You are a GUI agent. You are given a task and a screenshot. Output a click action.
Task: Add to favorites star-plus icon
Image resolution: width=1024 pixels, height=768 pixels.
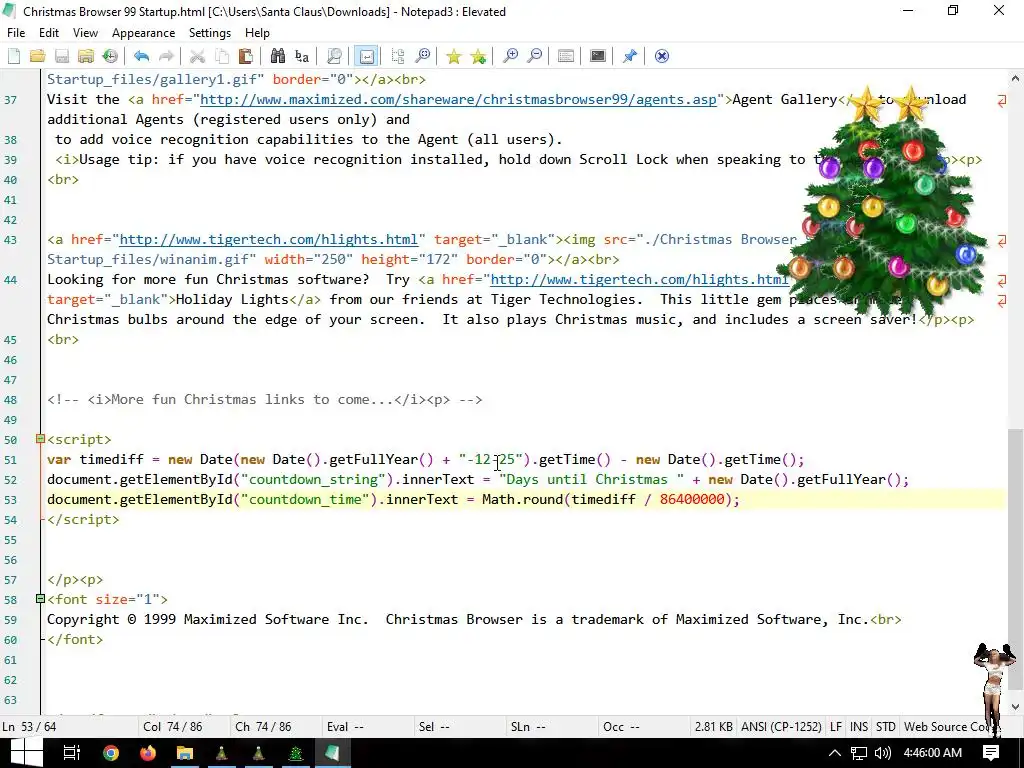tap(479, 56)
